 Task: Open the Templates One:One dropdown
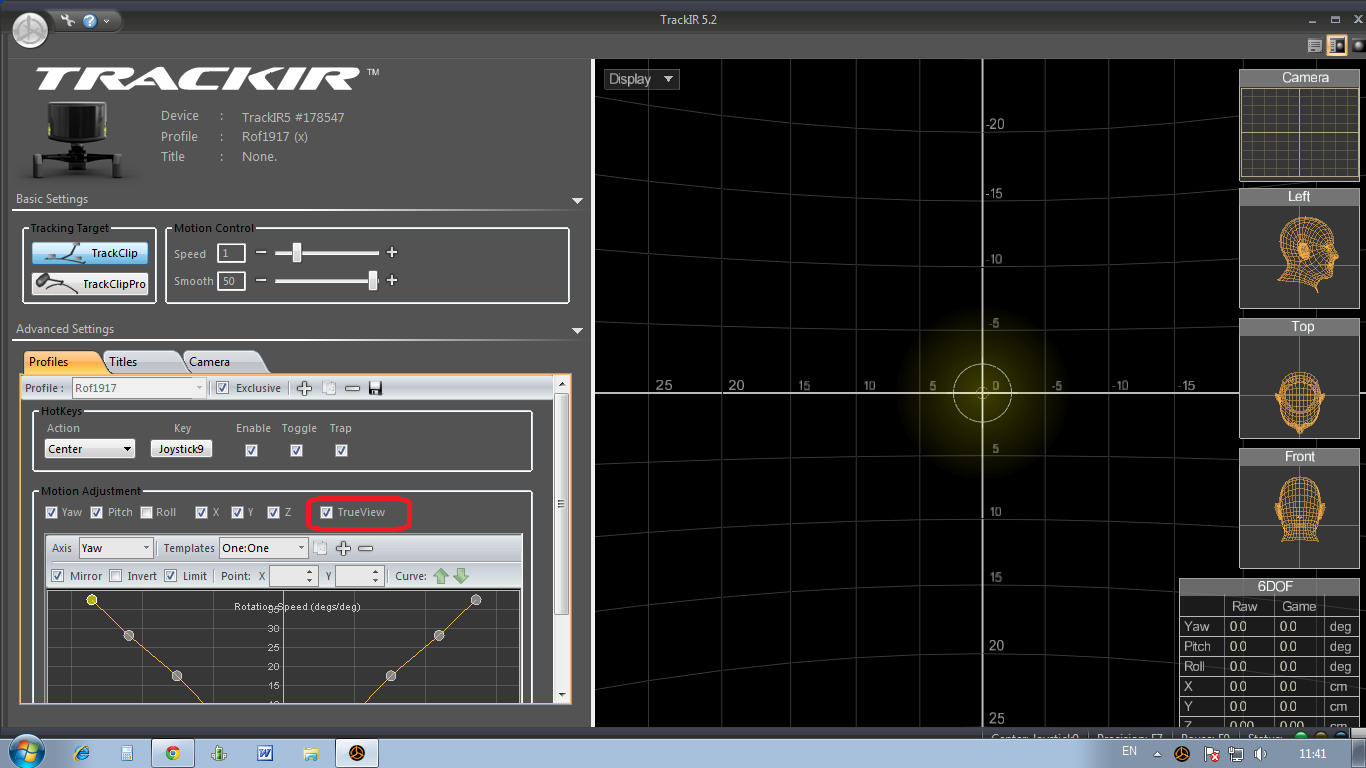[x=264, y=548]
